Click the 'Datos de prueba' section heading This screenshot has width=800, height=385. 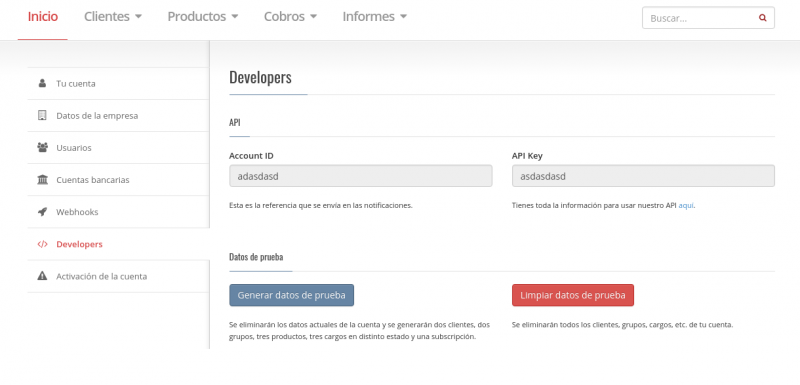click(x=256, y=256)
